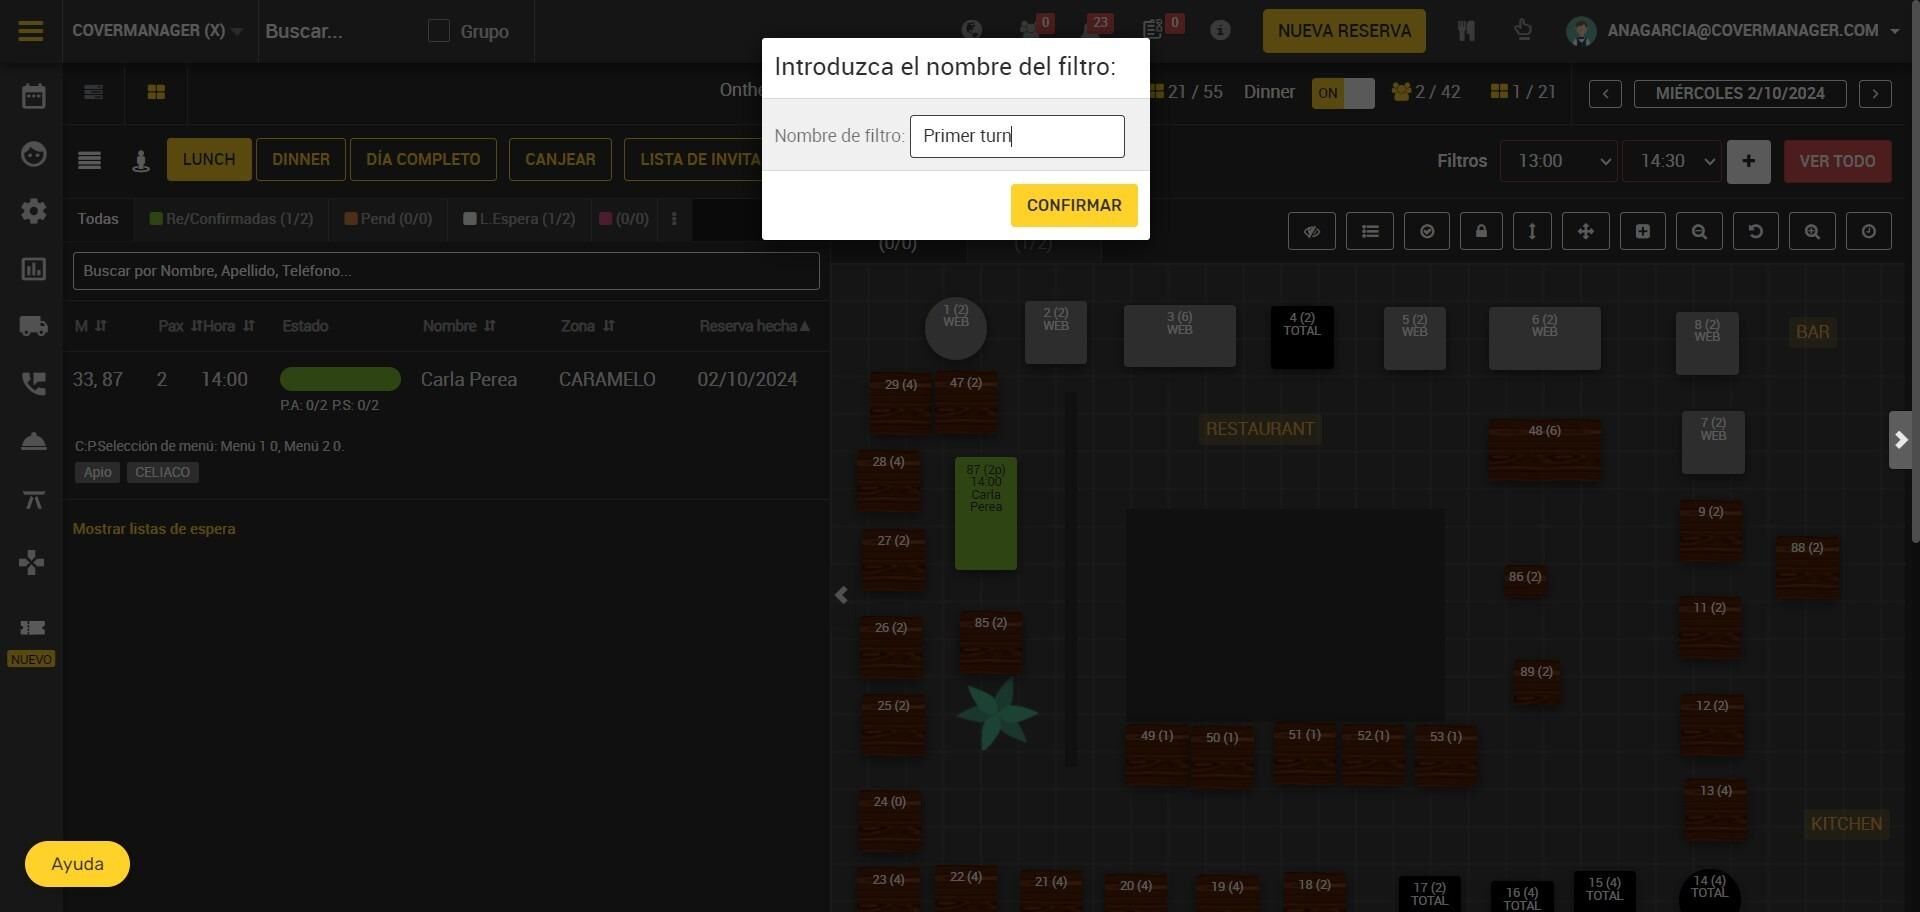Click the VER TODO button
The image size is (1920, 912).
coord(1837,161)
